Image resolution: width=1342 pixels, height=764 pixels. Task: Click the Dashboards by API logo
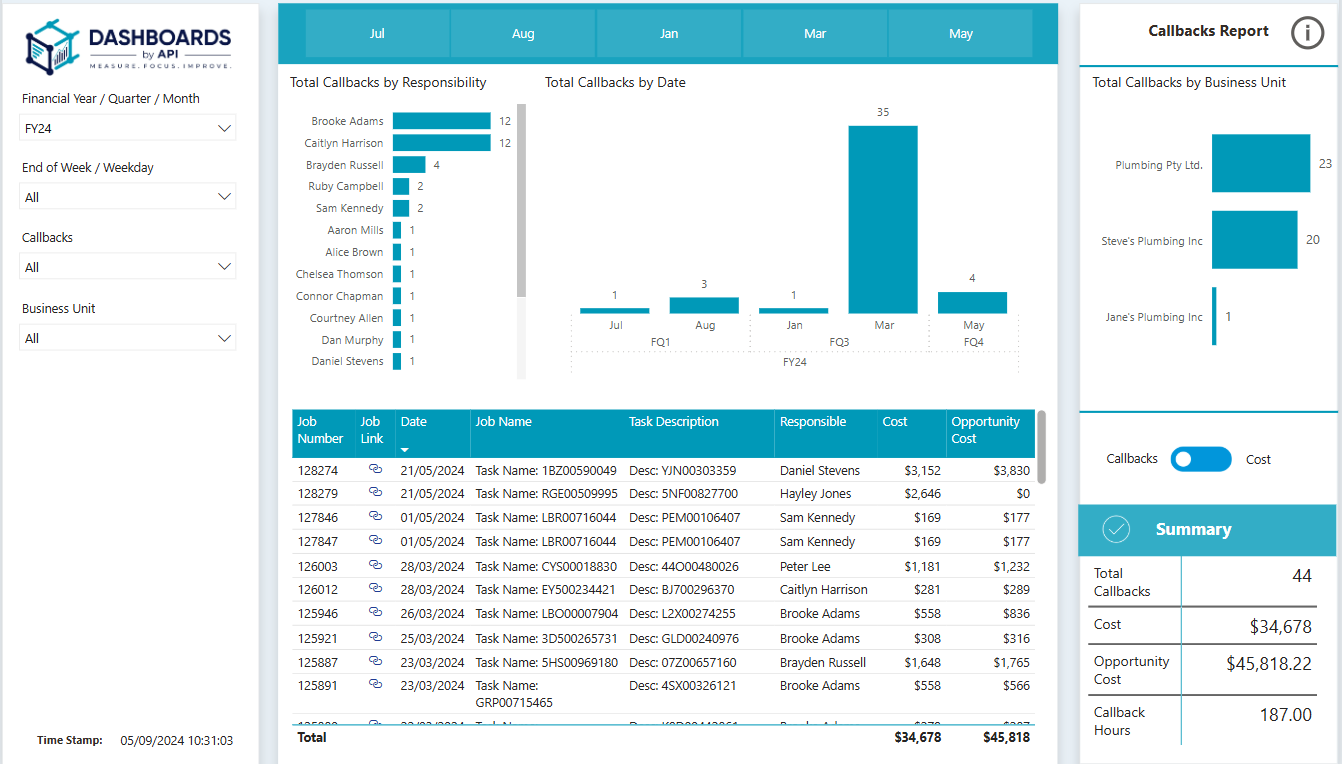(x=129, y=46)
